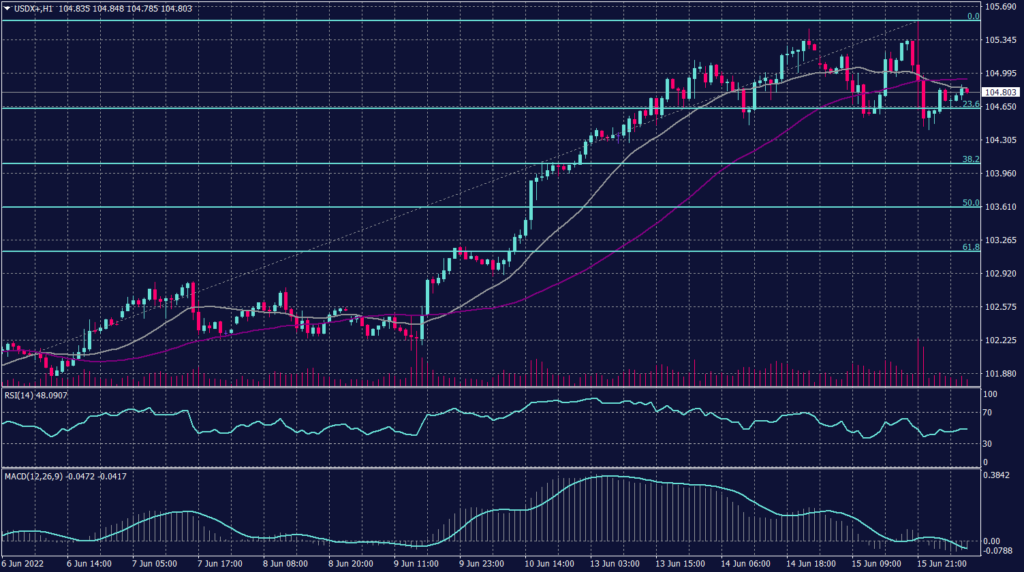The width and height of the screenshot is (1024, 572).
Task: Click the 9 Jun 11:00 time label
Action: (x=417, y=564)
